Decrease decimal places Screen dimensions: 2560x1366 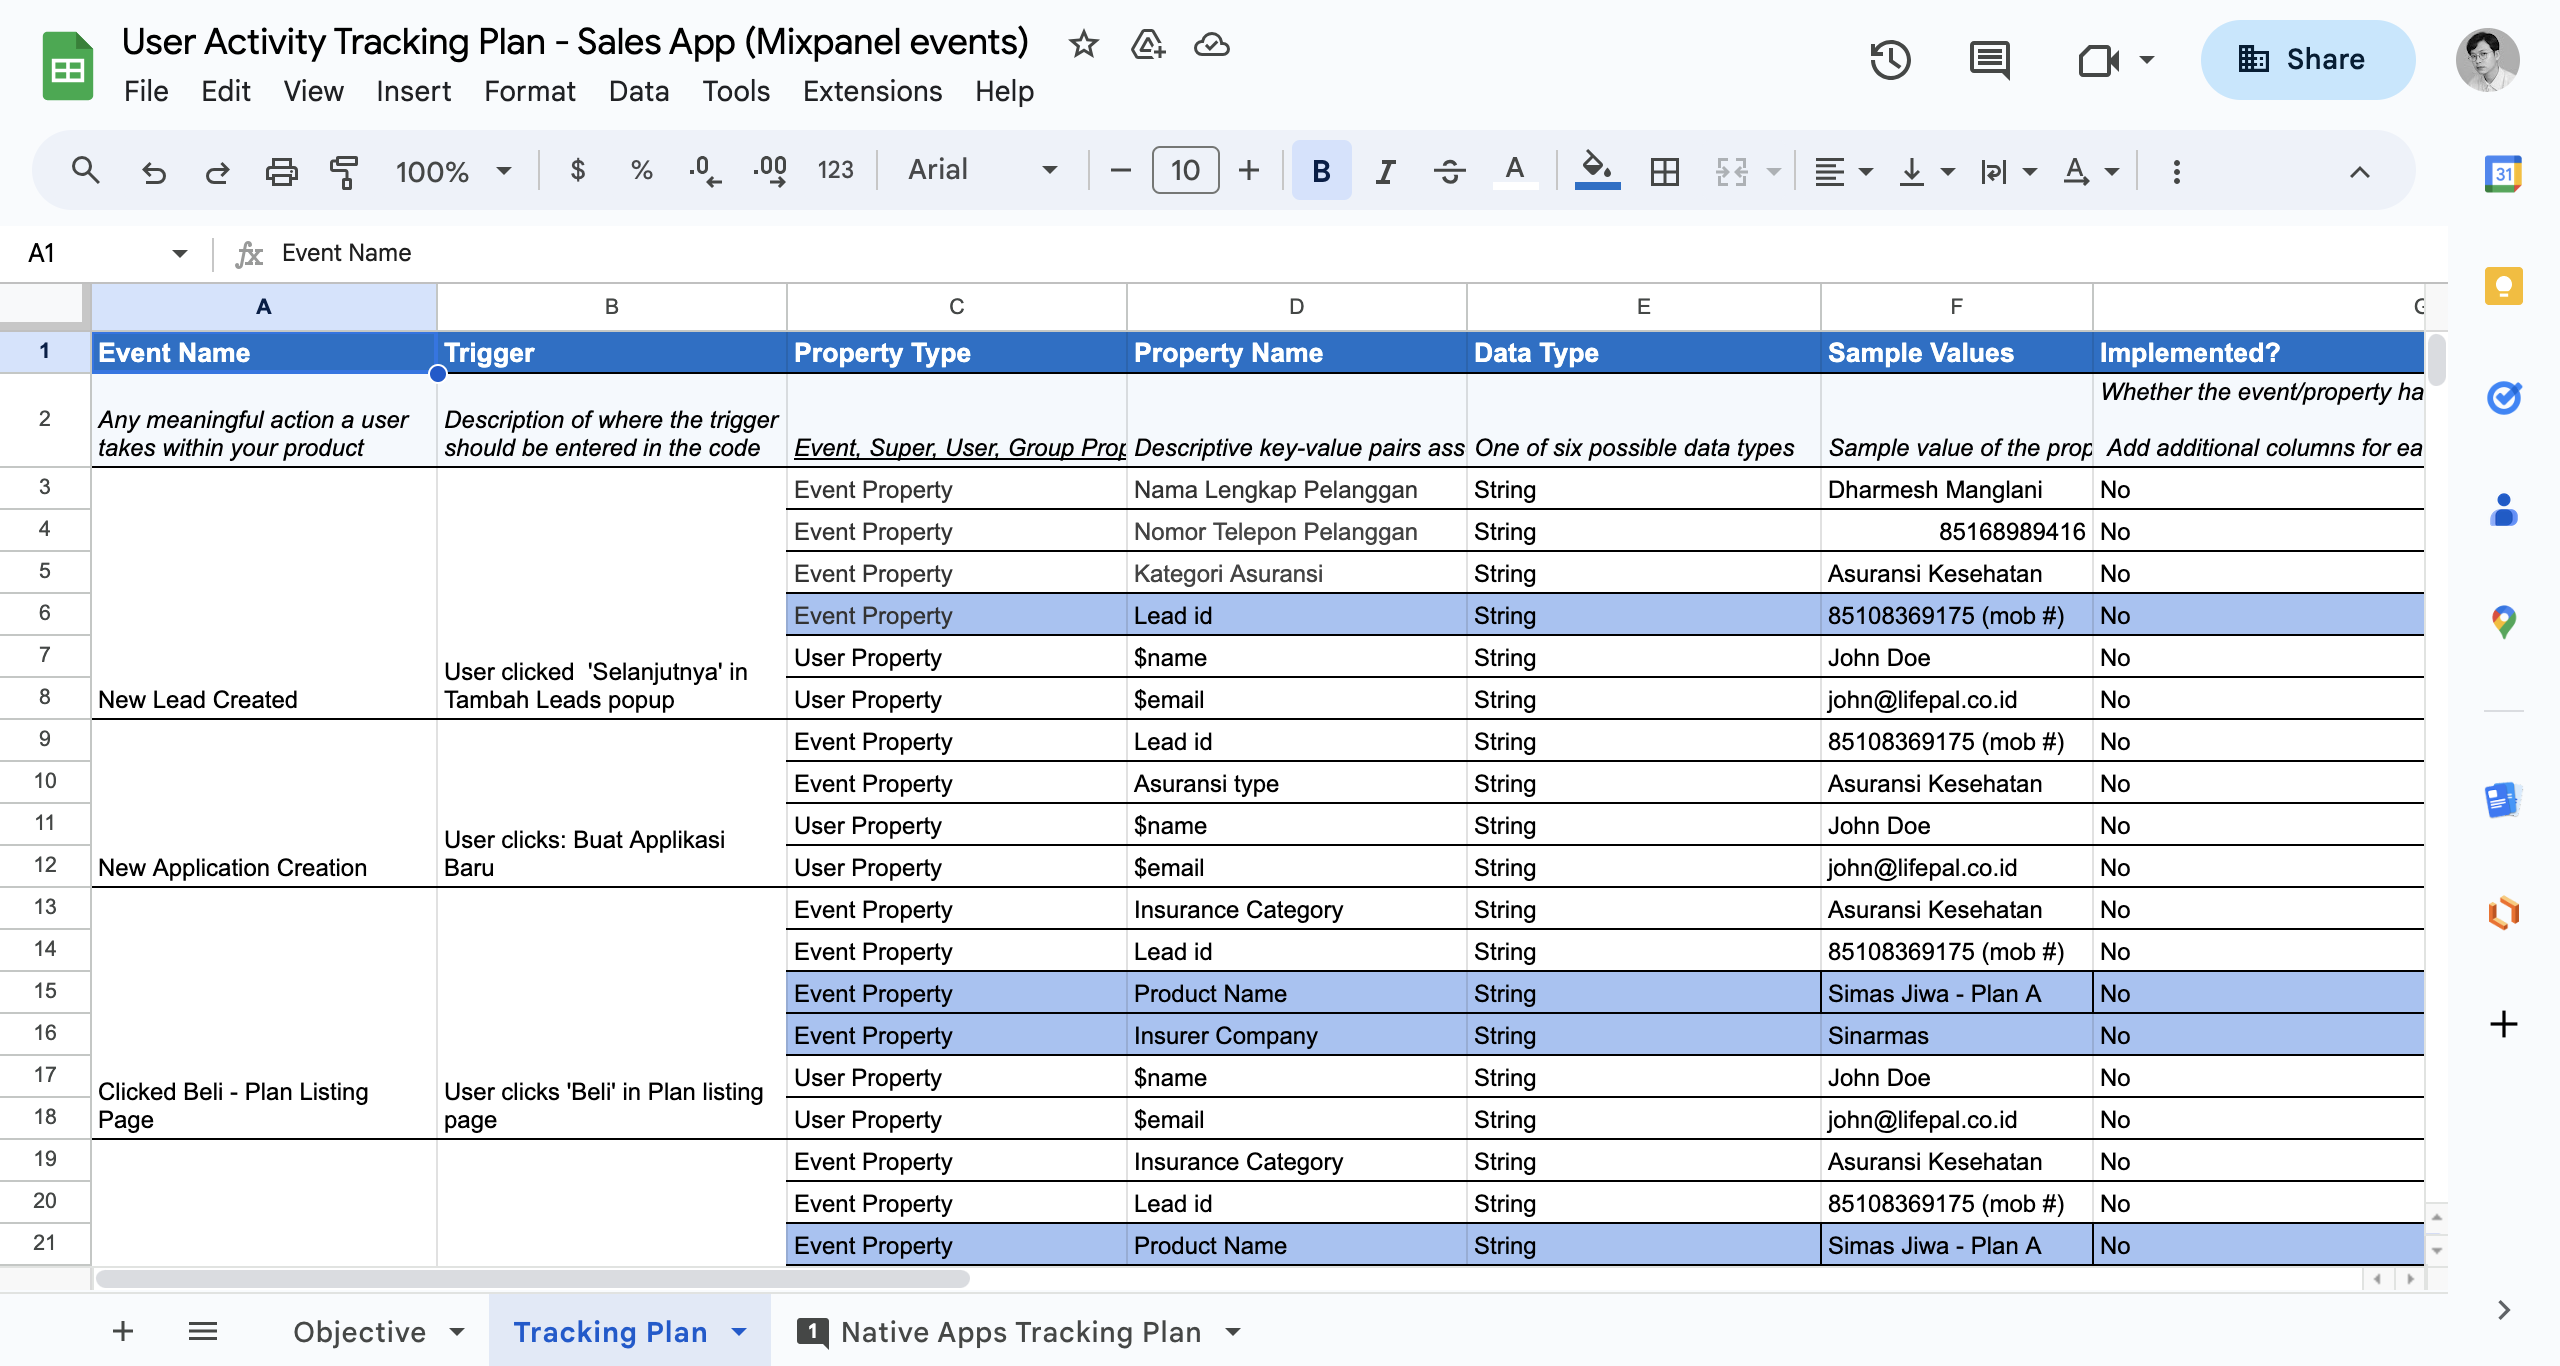pos(704,171)
